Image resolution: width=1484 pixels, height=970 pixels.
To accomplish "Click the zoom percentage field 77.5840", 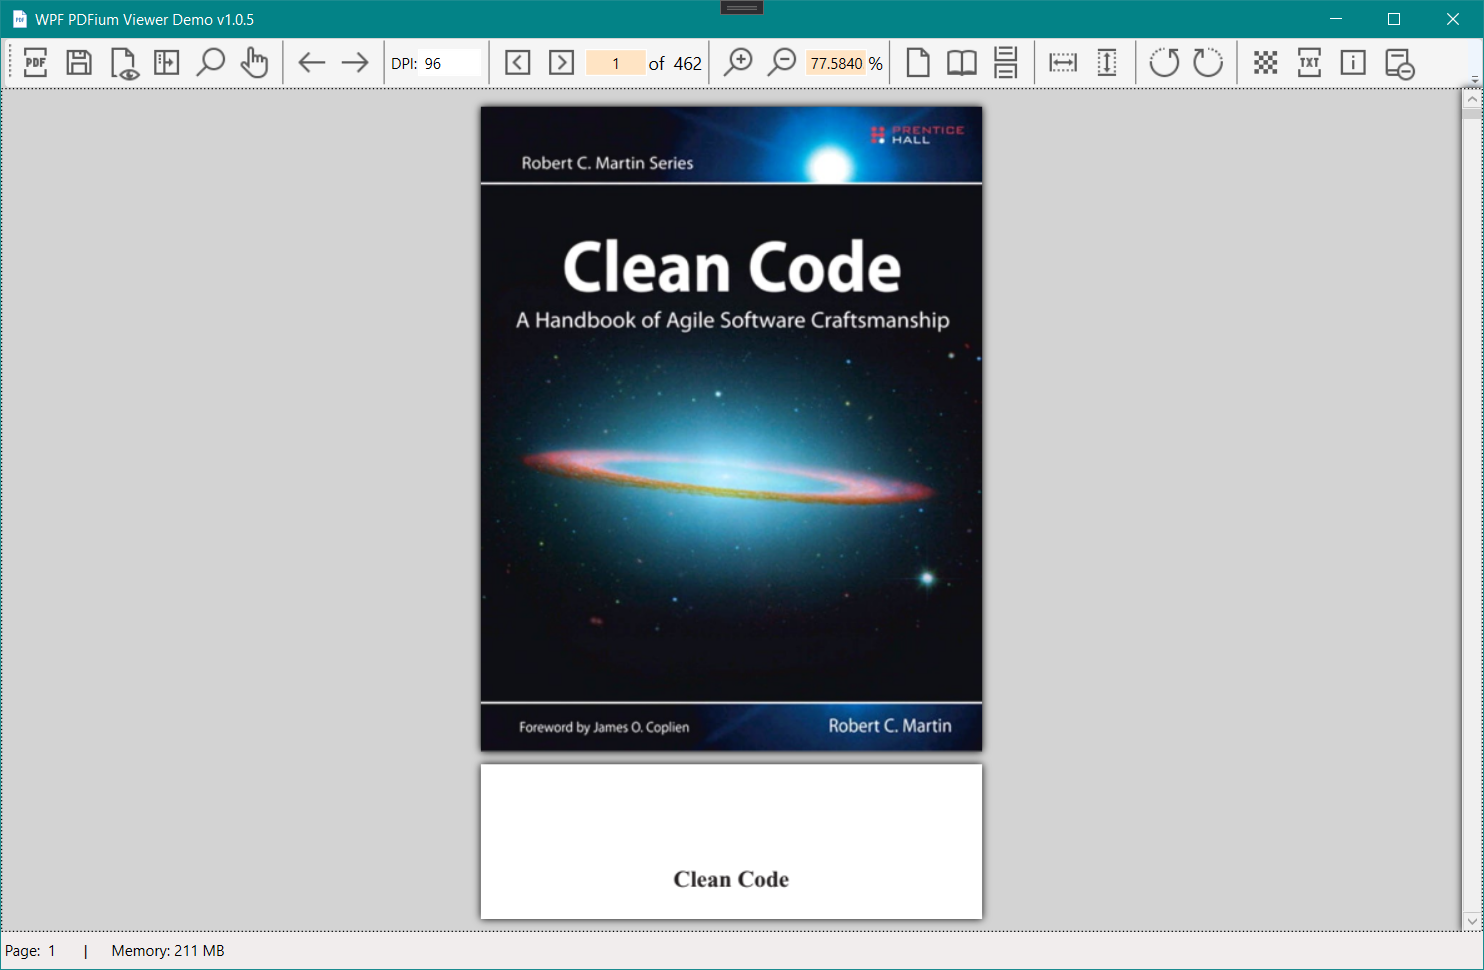I will coord(835,63).
